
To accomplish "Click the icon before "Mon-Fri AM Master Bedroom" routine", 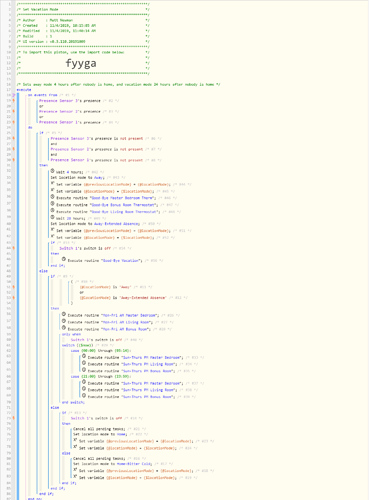I will [x=64, y=314].
